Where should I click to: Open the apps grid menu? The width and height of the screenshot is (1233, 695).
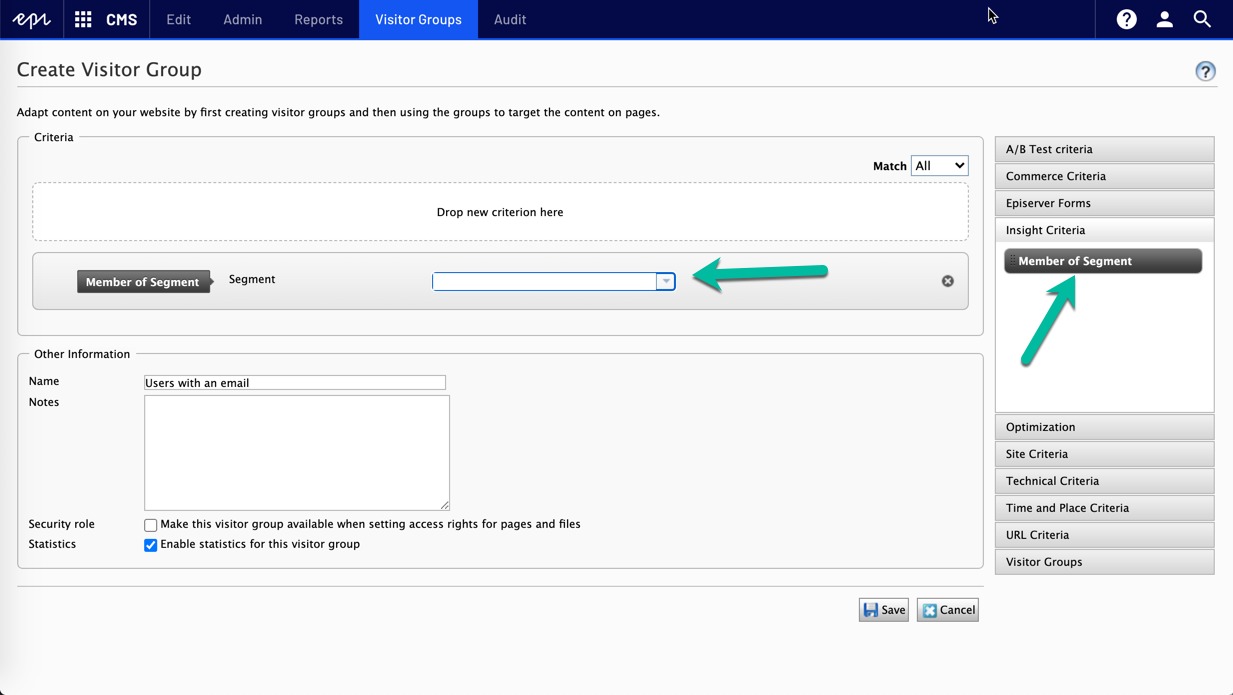[x=83, y=19]
